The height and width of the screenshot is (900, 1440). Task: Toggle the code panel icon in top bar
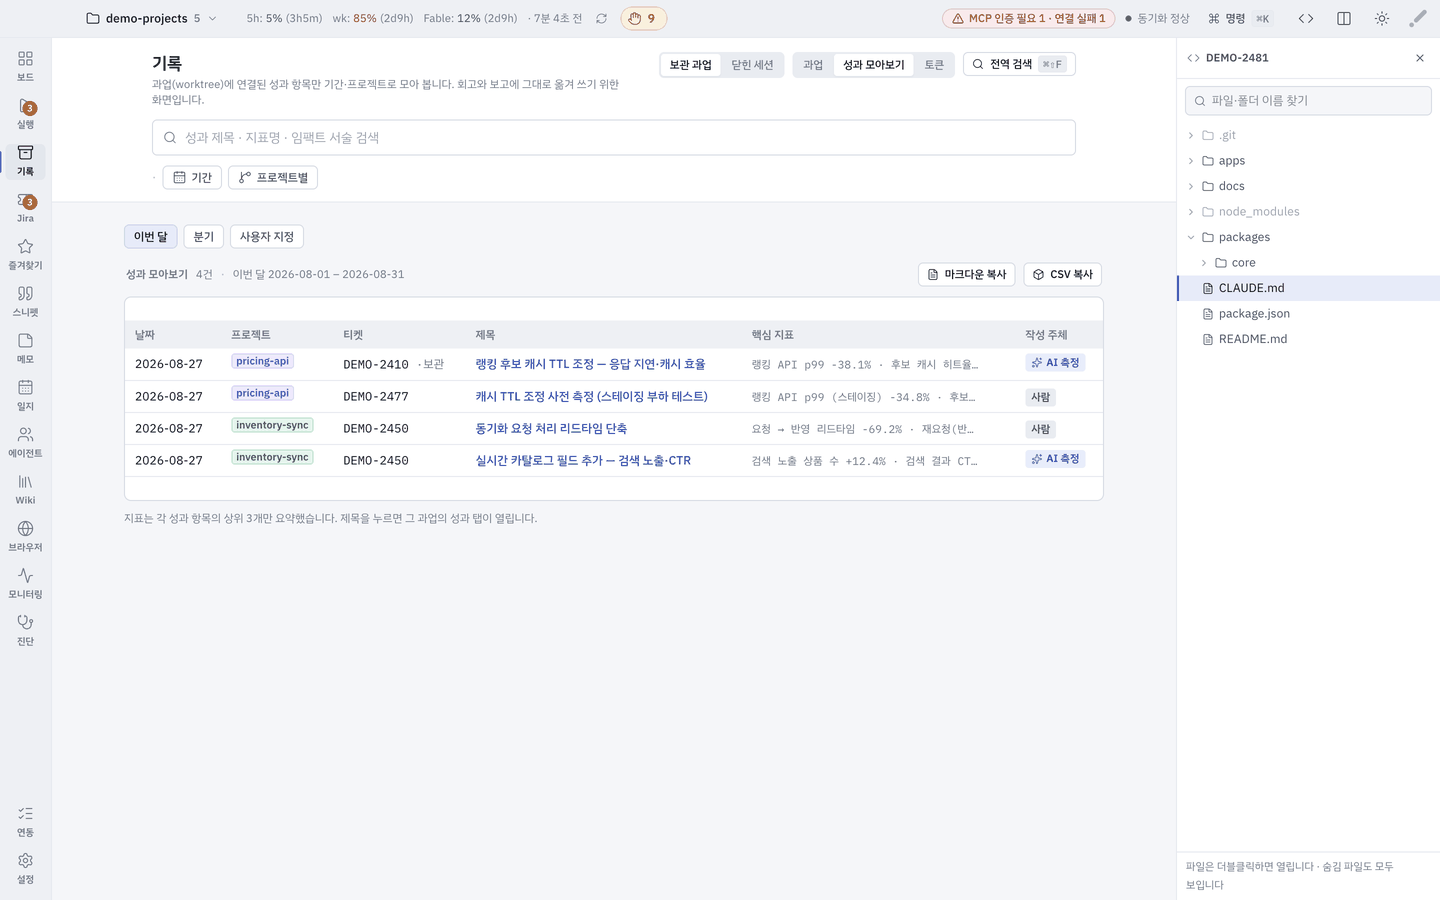[1306, 19]
